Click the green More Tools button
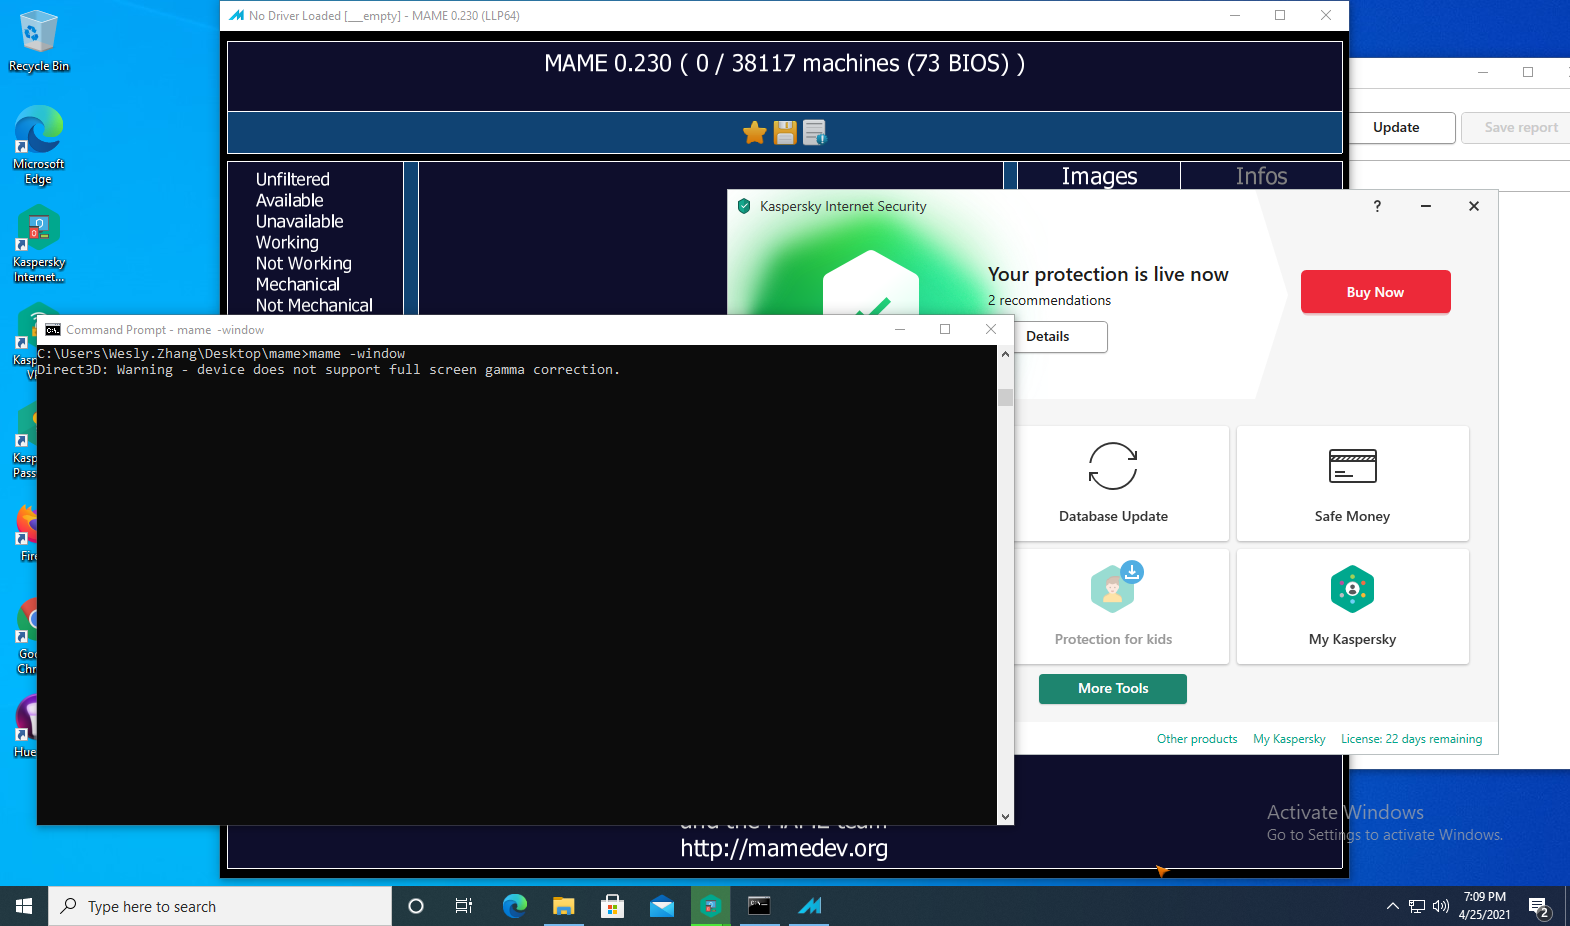The width and height of the screenshot is (1570, 926). click(1113, 689)
